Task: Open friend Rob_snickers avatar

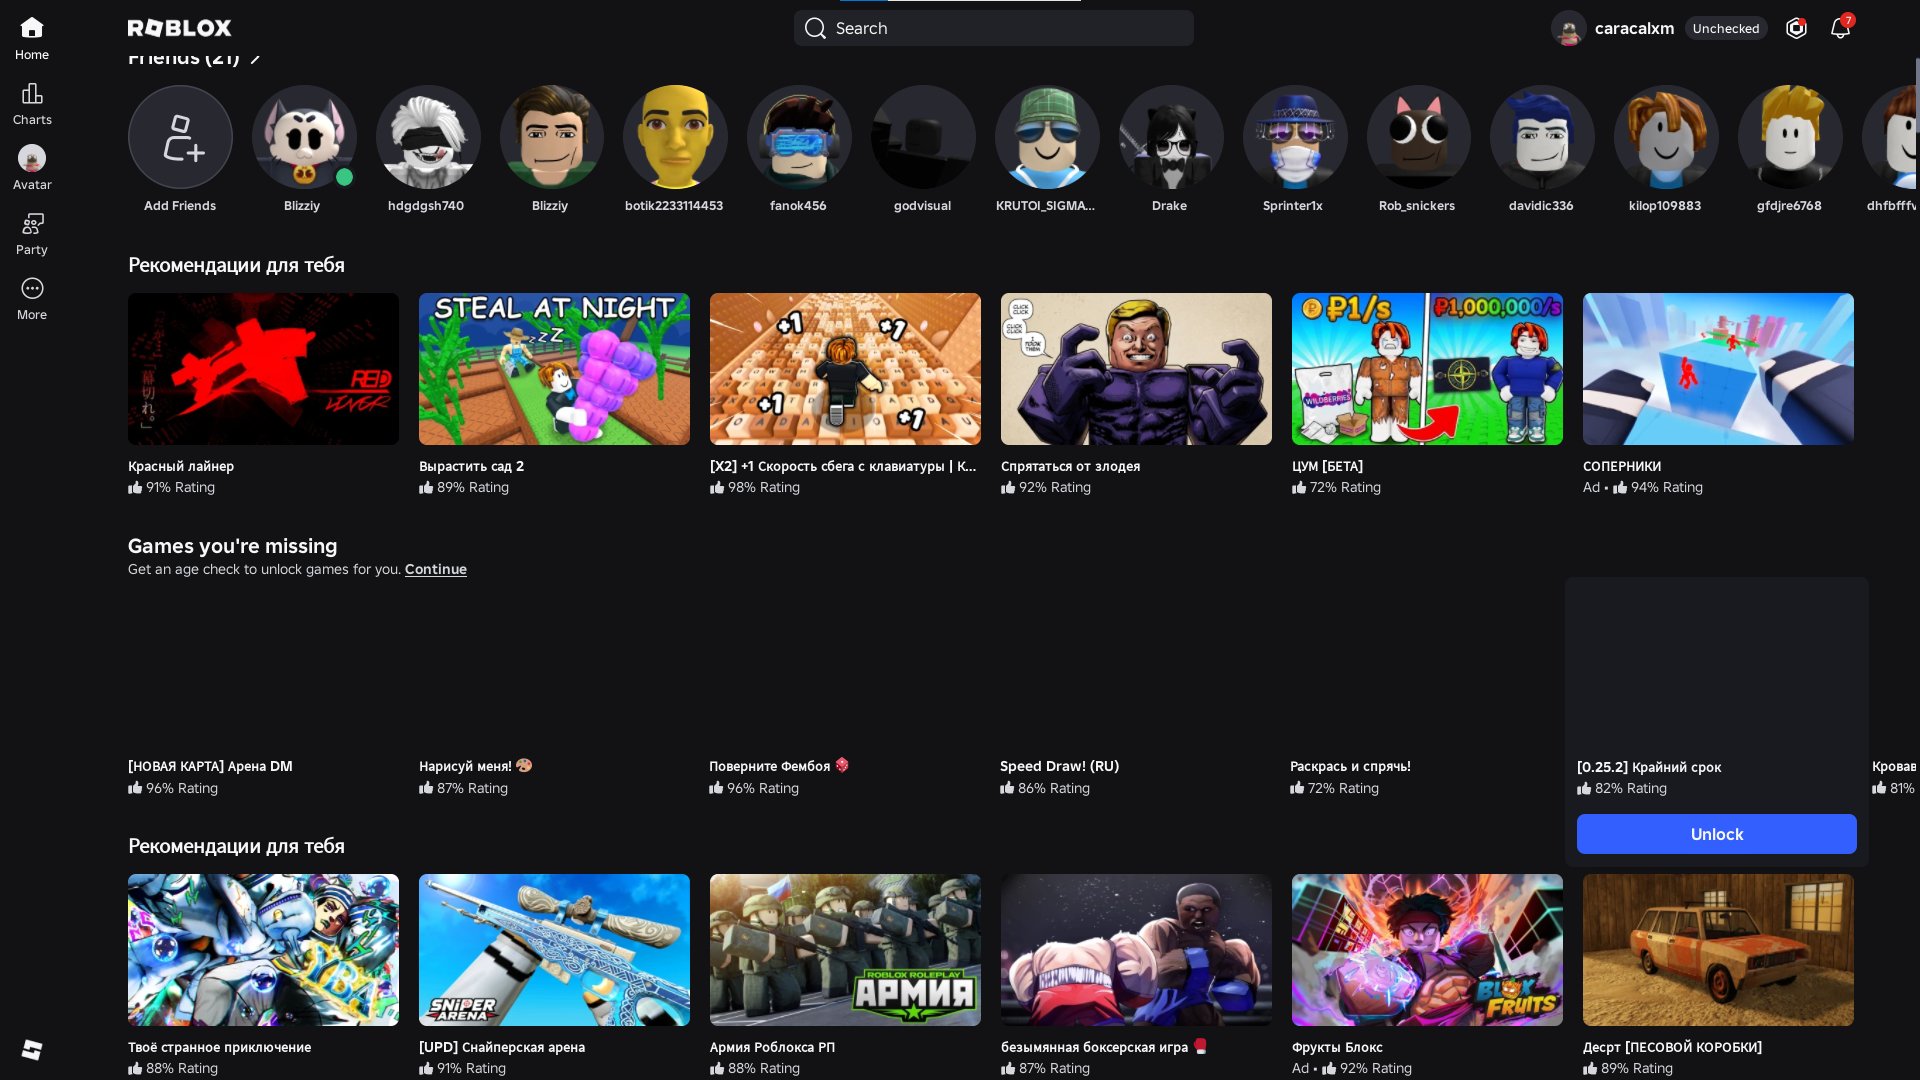Action: 1418,137
